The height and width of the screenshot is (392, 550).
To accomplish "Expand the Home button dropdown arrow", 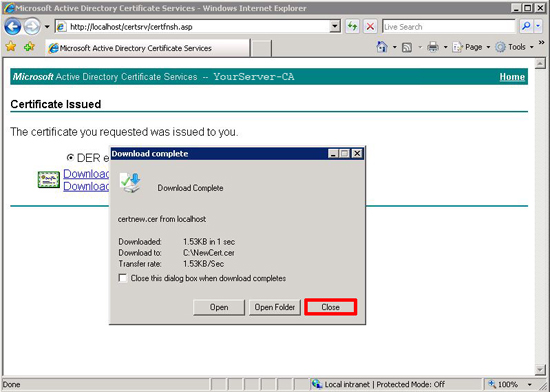I will tap(395, 47).
